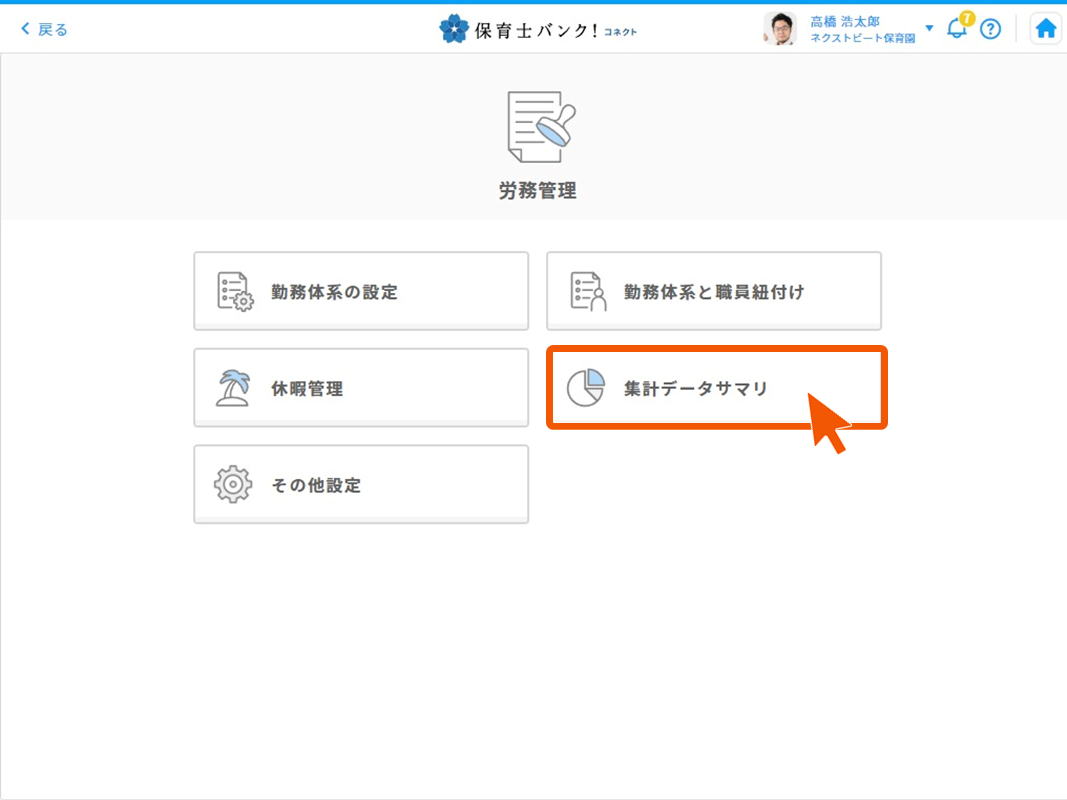Click the 労務管理 stamp document icon
Screen dimensions: 1067x800
coord(540,127)
